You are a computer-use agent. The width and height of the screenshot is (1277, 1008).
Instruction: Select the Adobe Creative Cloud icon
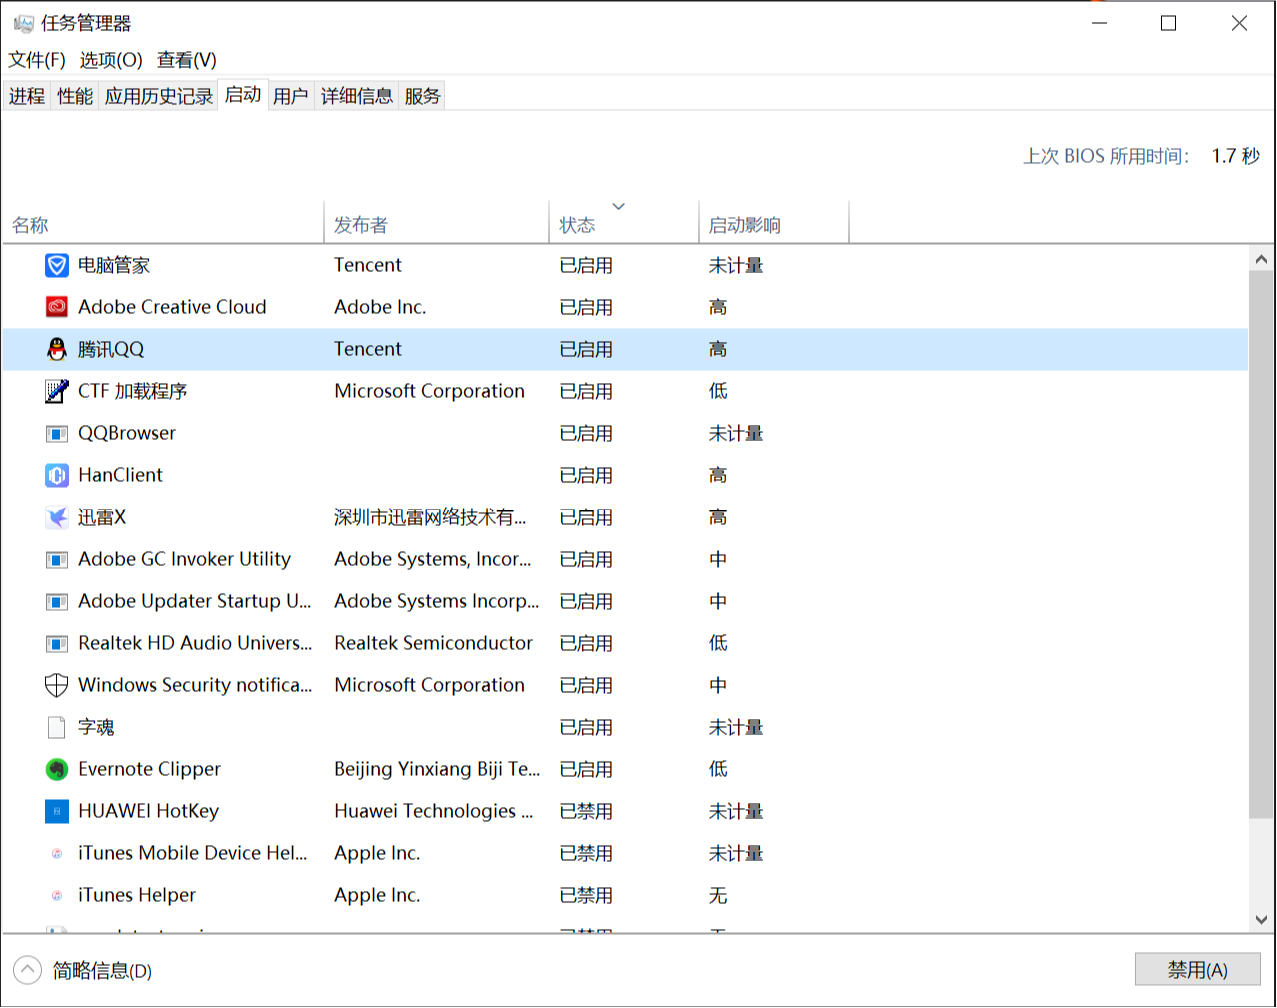click(x=57, y=307)
